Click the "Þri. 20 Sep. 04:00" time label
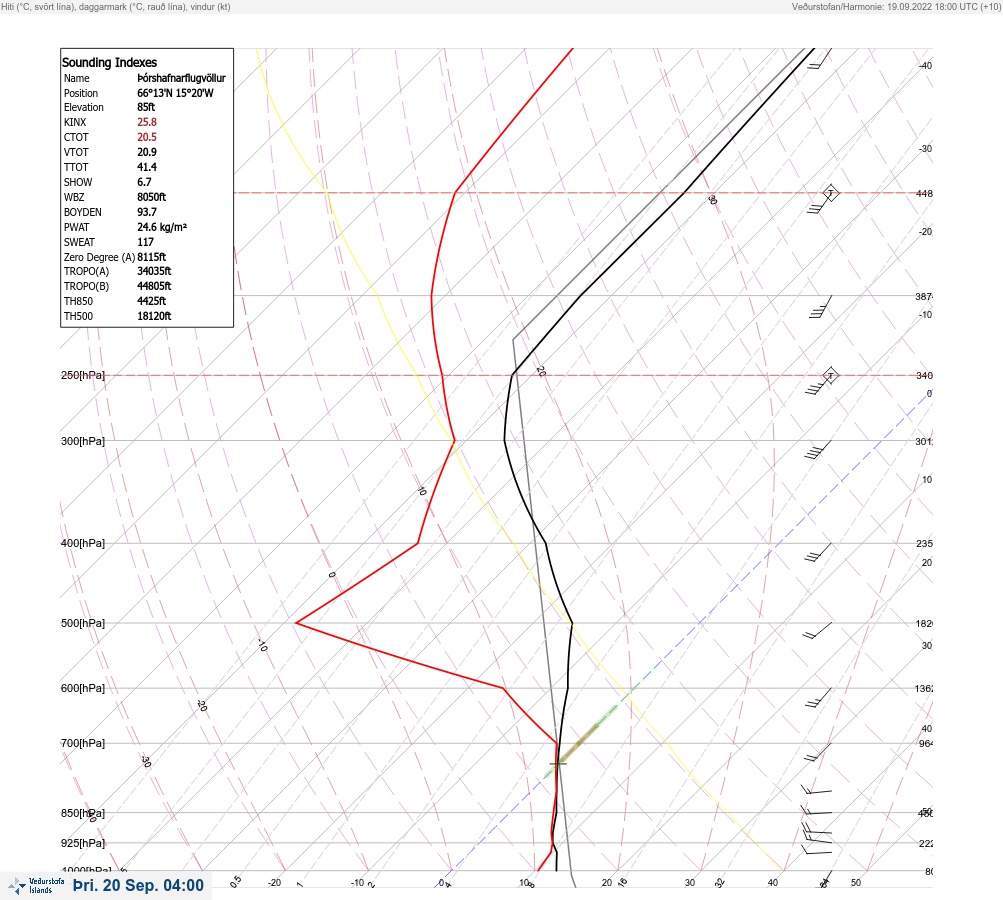This screenshot has height=900, width=1003. pos(138,885)
